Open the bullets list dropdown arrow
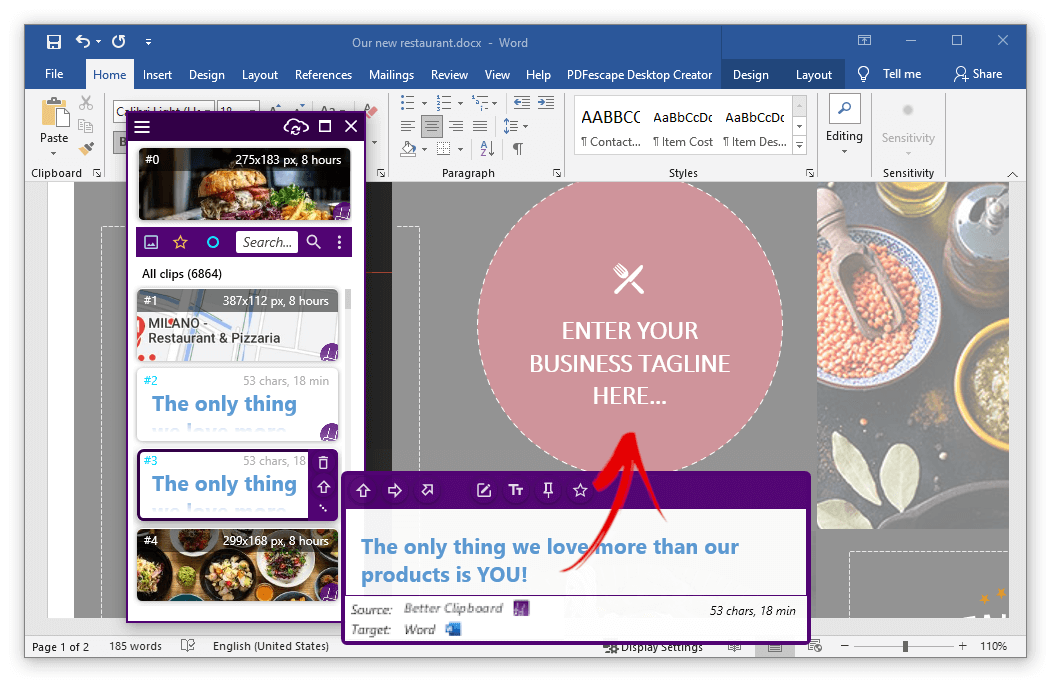The image size is (1051, 682). click(424, 103)
